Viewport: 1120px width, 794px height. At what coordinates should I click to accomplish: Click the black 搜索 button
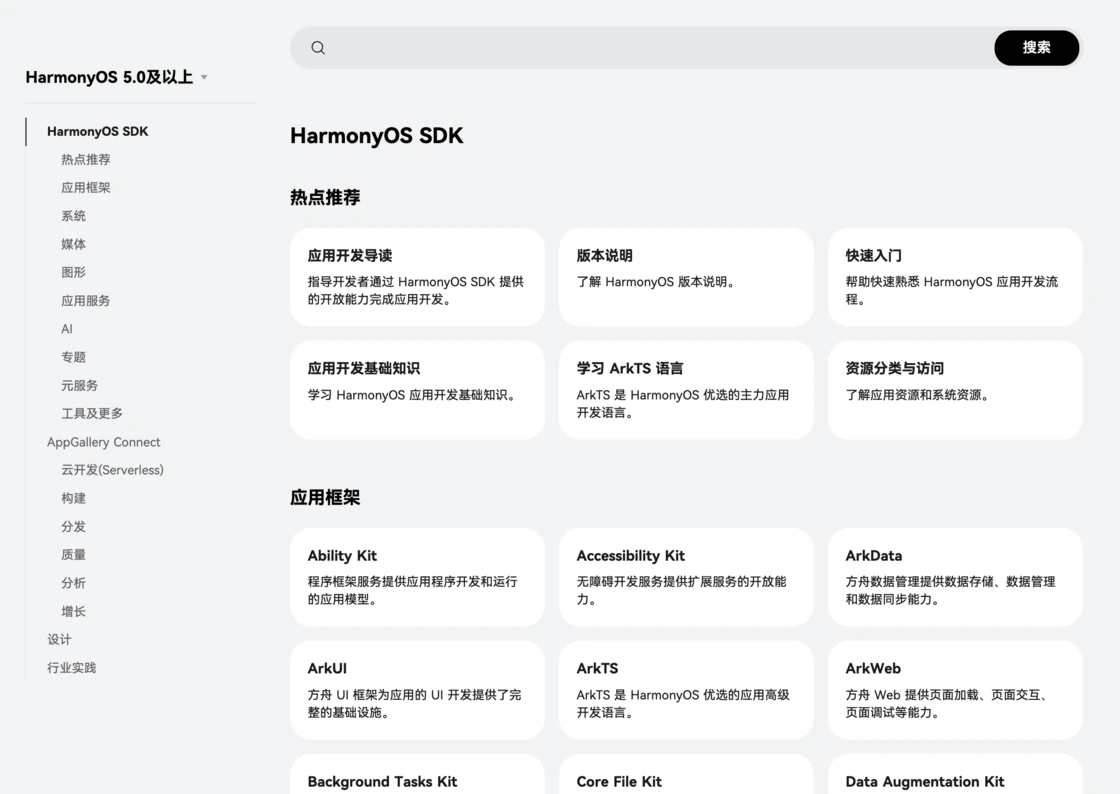(x=1036, y=48)
